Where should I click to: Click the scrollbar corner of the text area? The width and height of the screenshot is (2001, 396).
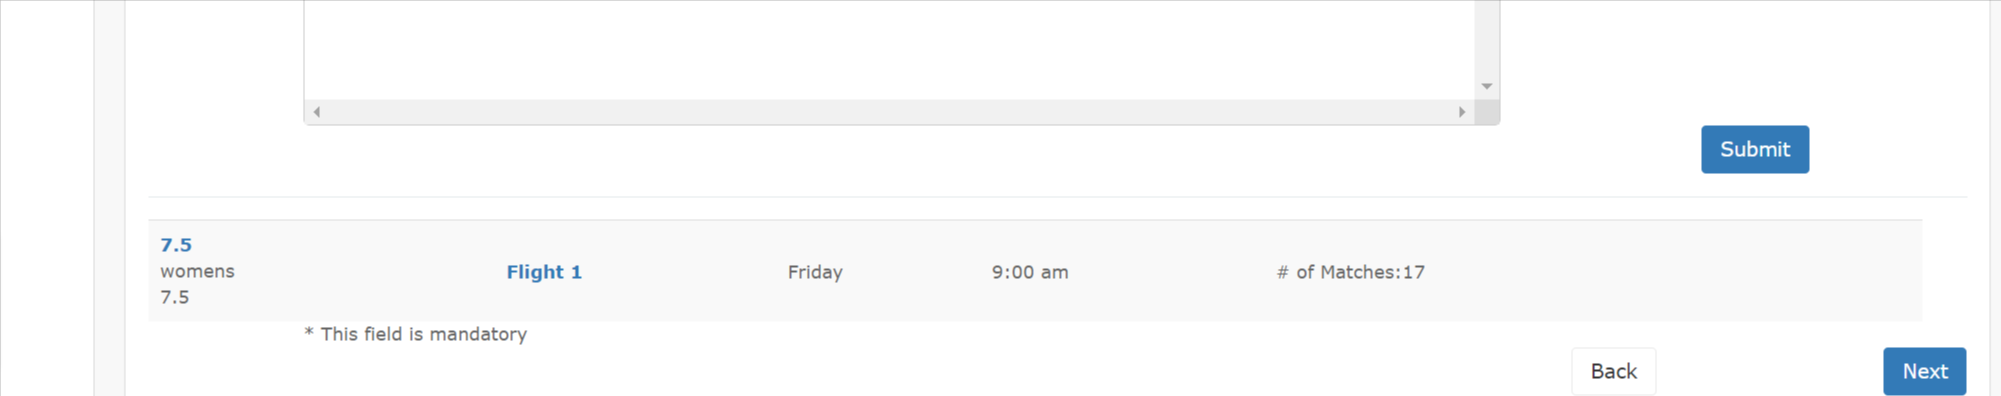(x=1487, y=112)
